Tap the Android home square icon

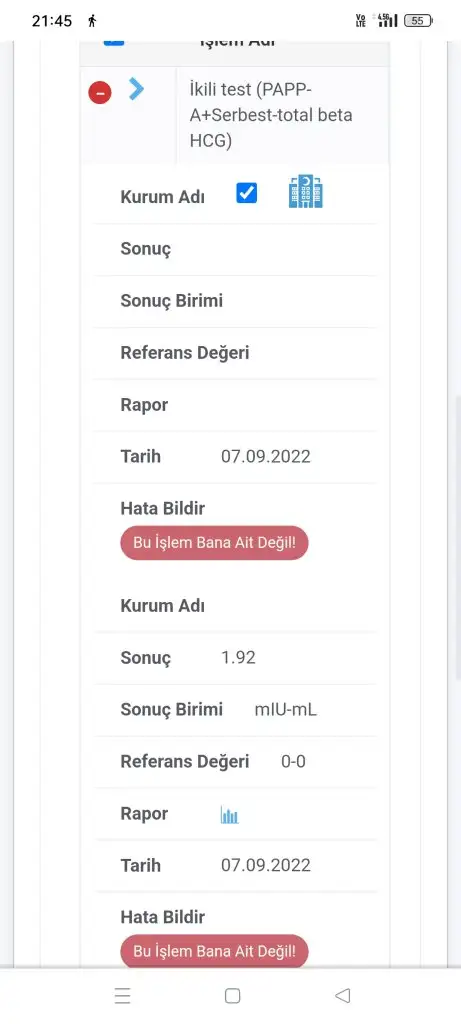point(232,996)
